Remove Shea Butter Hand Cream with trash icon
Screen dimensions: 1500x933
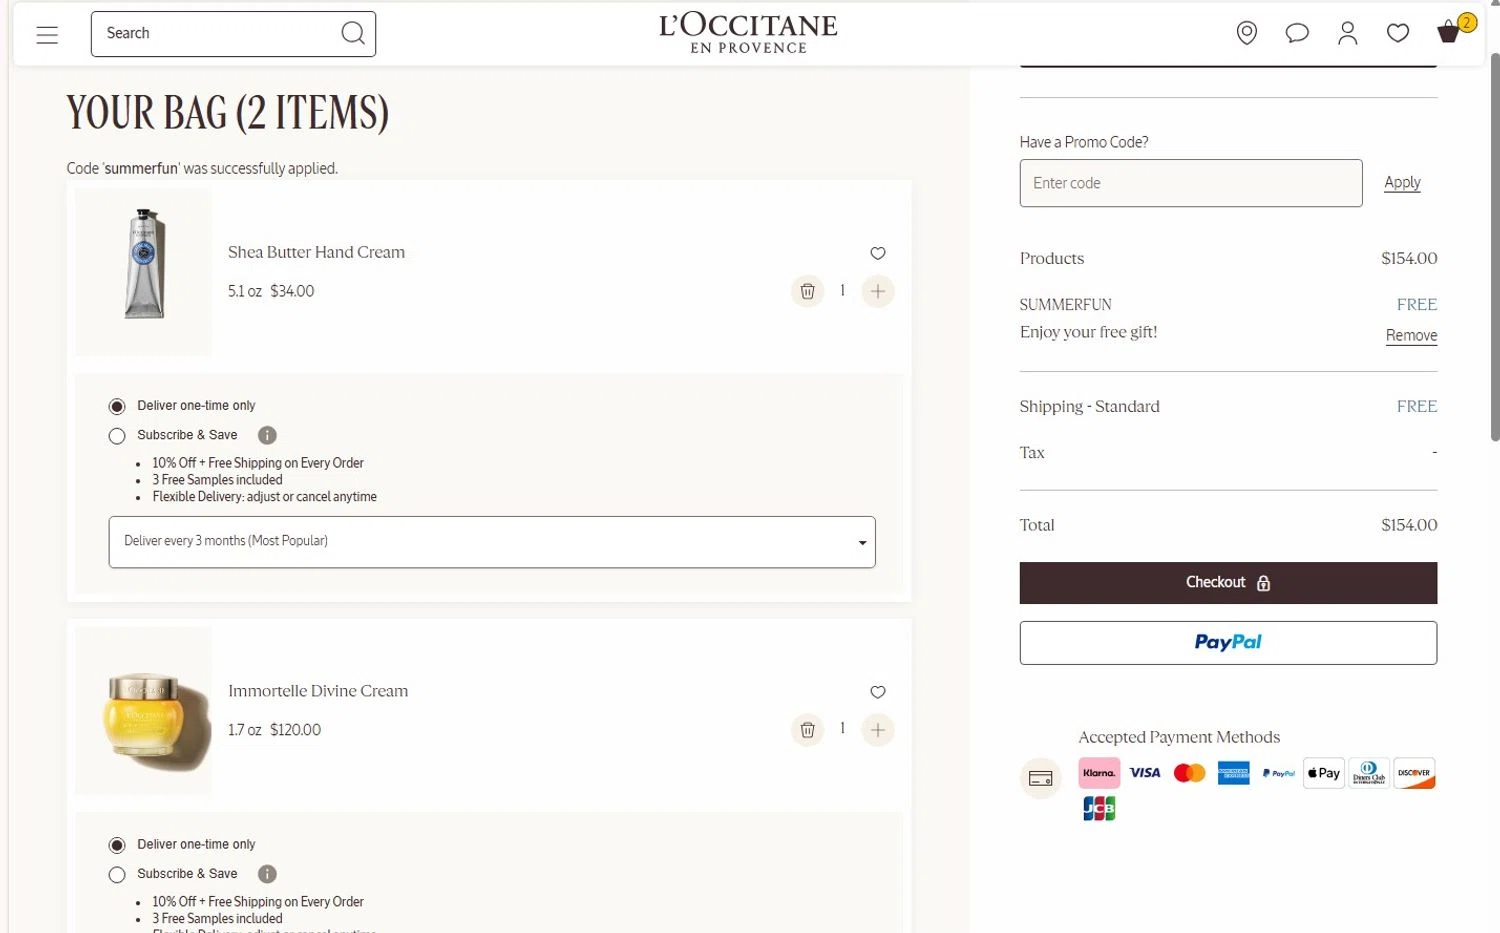[x=807, y=291]
